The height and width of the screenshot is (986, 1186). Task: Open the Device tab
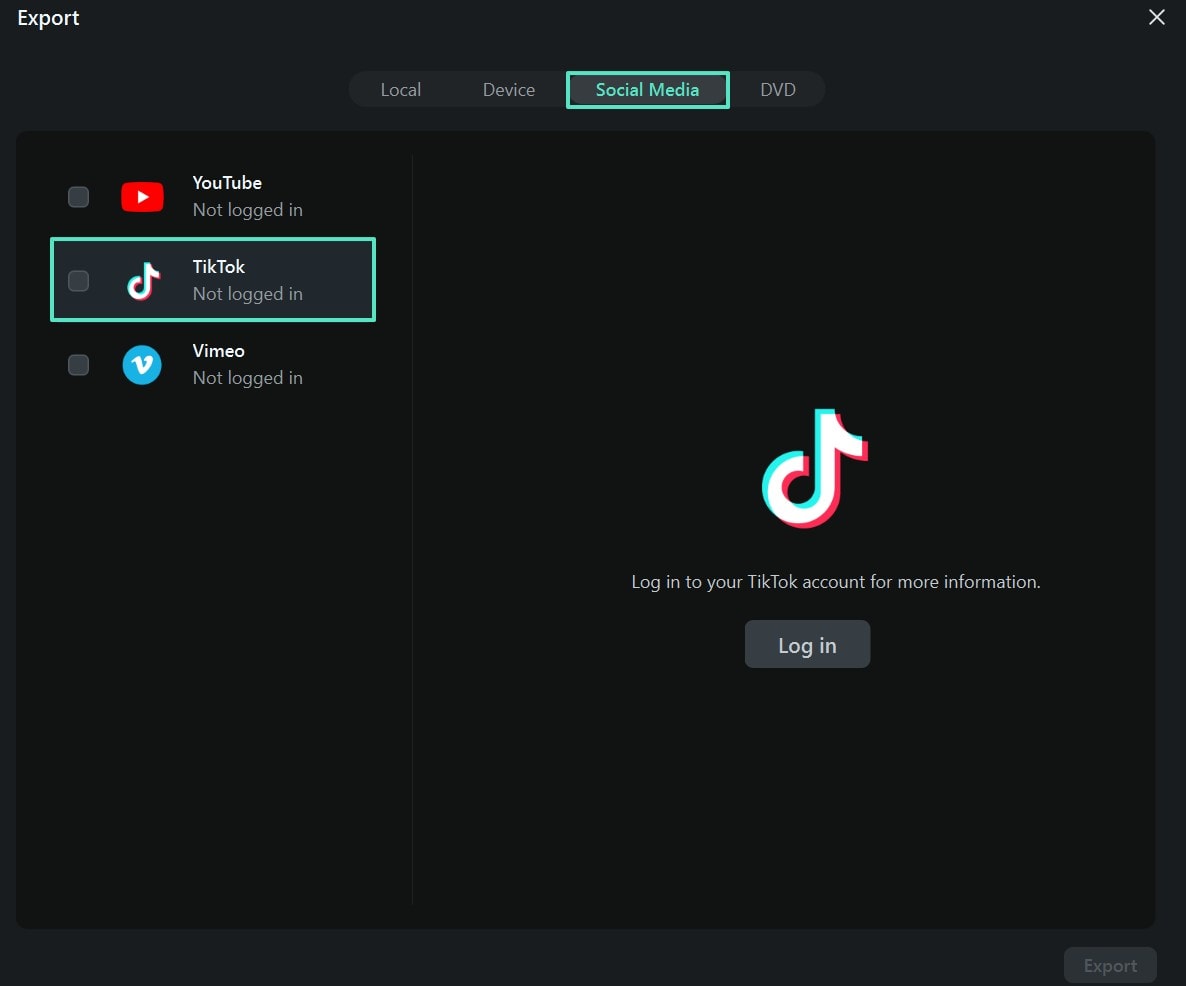508,89
